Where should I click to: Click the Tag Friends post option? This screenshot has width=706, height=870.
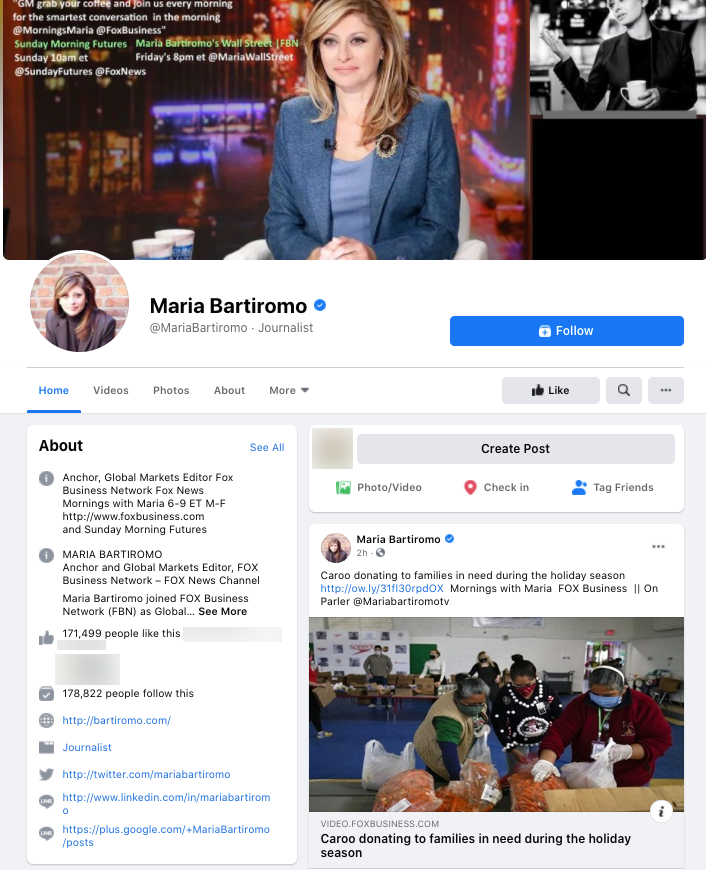click(x=612, y=487)
